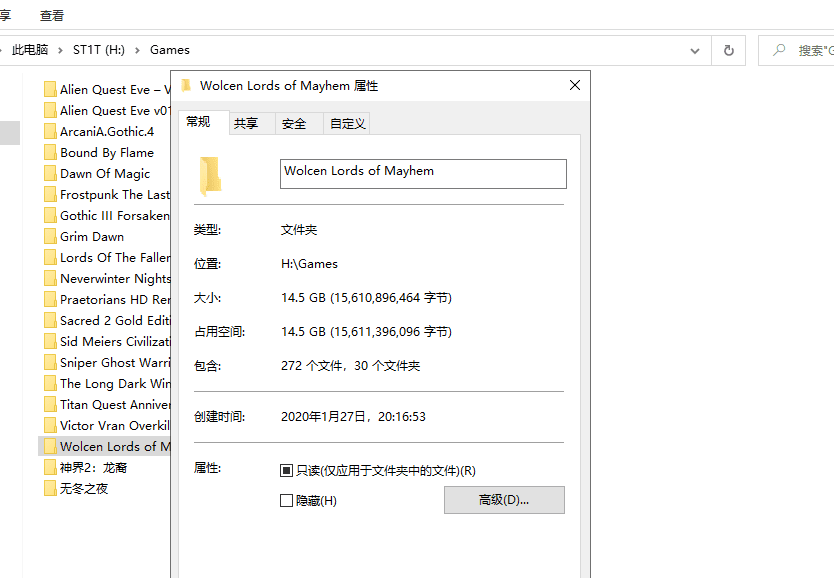The height and width of the screenshot is (578, 834).
Task: Click Alien Quest Eve v01 folder icon
Action: click(x=51, y=111)
